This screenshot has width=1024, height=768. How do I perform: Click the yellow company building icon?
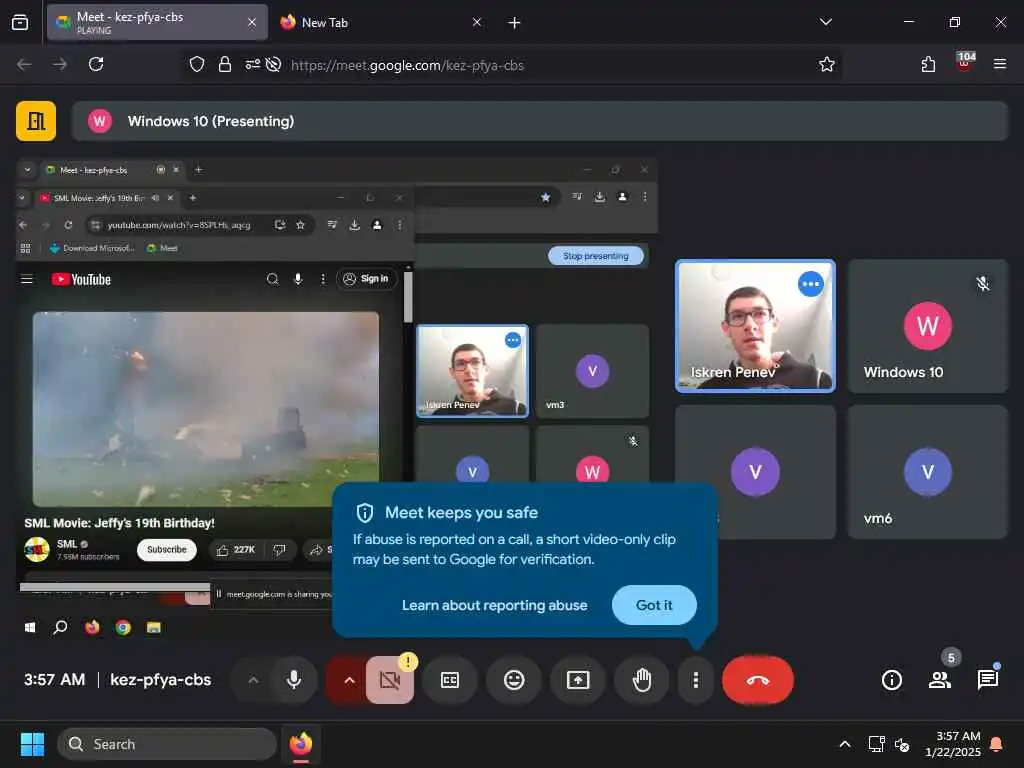[36, 121]
